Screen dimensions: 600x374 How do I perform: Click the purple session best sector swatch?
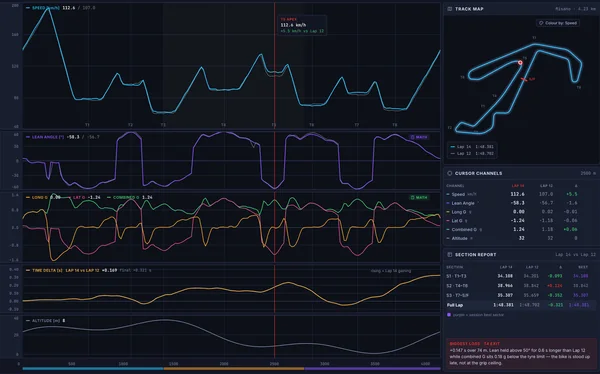click(449, 315)
